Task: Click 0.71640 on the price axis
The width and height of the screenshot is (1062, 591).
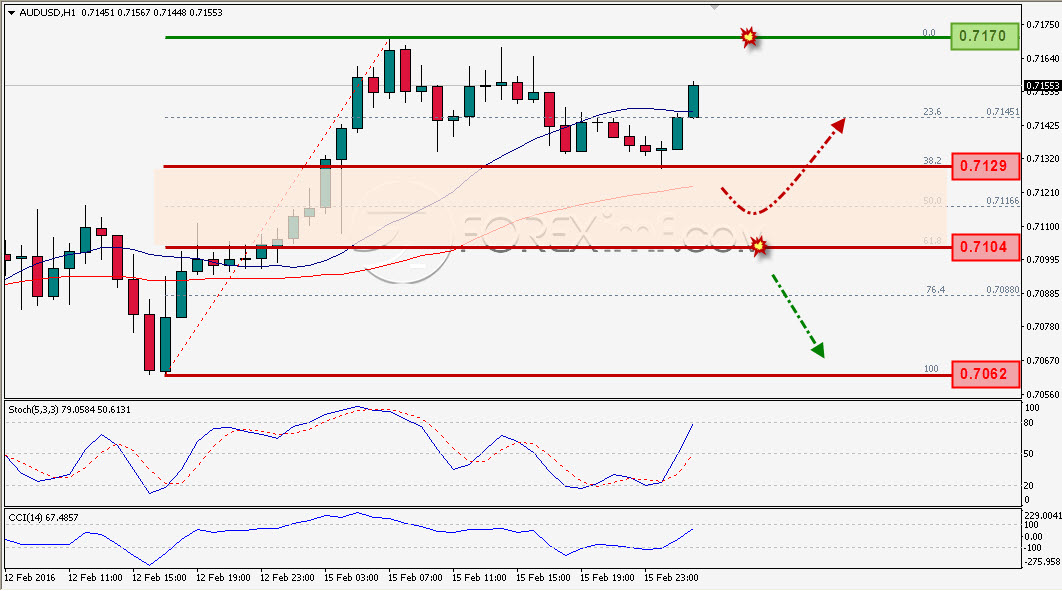Action: click(1043, 59)
